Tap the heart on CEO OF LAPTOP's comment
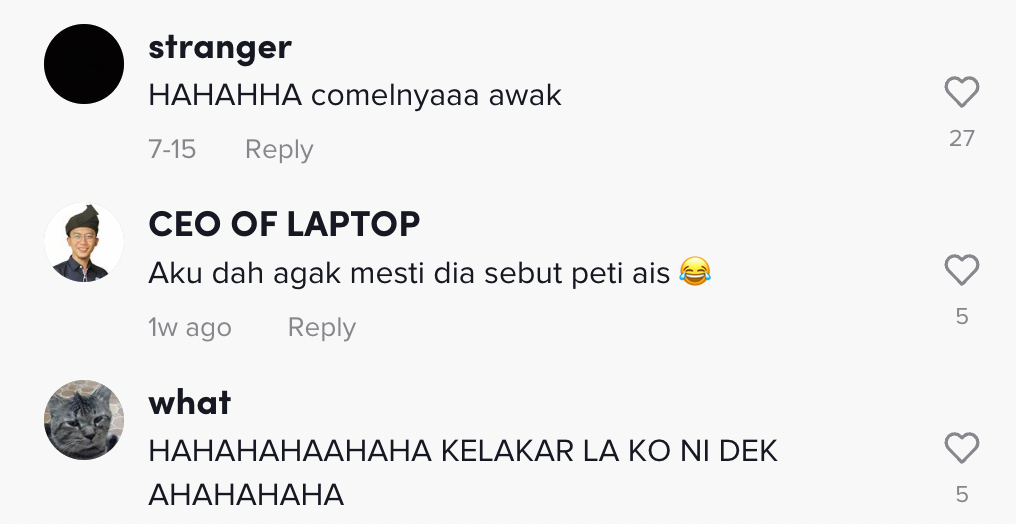Image resolution: width=1016 pixels, height=524 pixels. click(x=961, y=271)
